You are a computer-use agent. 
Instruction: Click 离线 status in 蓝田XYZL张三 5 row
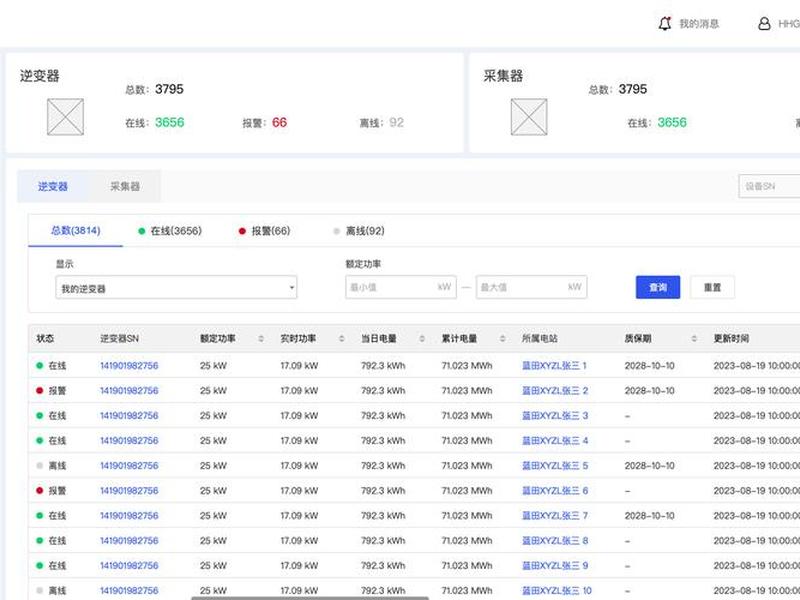click(51, 466)
